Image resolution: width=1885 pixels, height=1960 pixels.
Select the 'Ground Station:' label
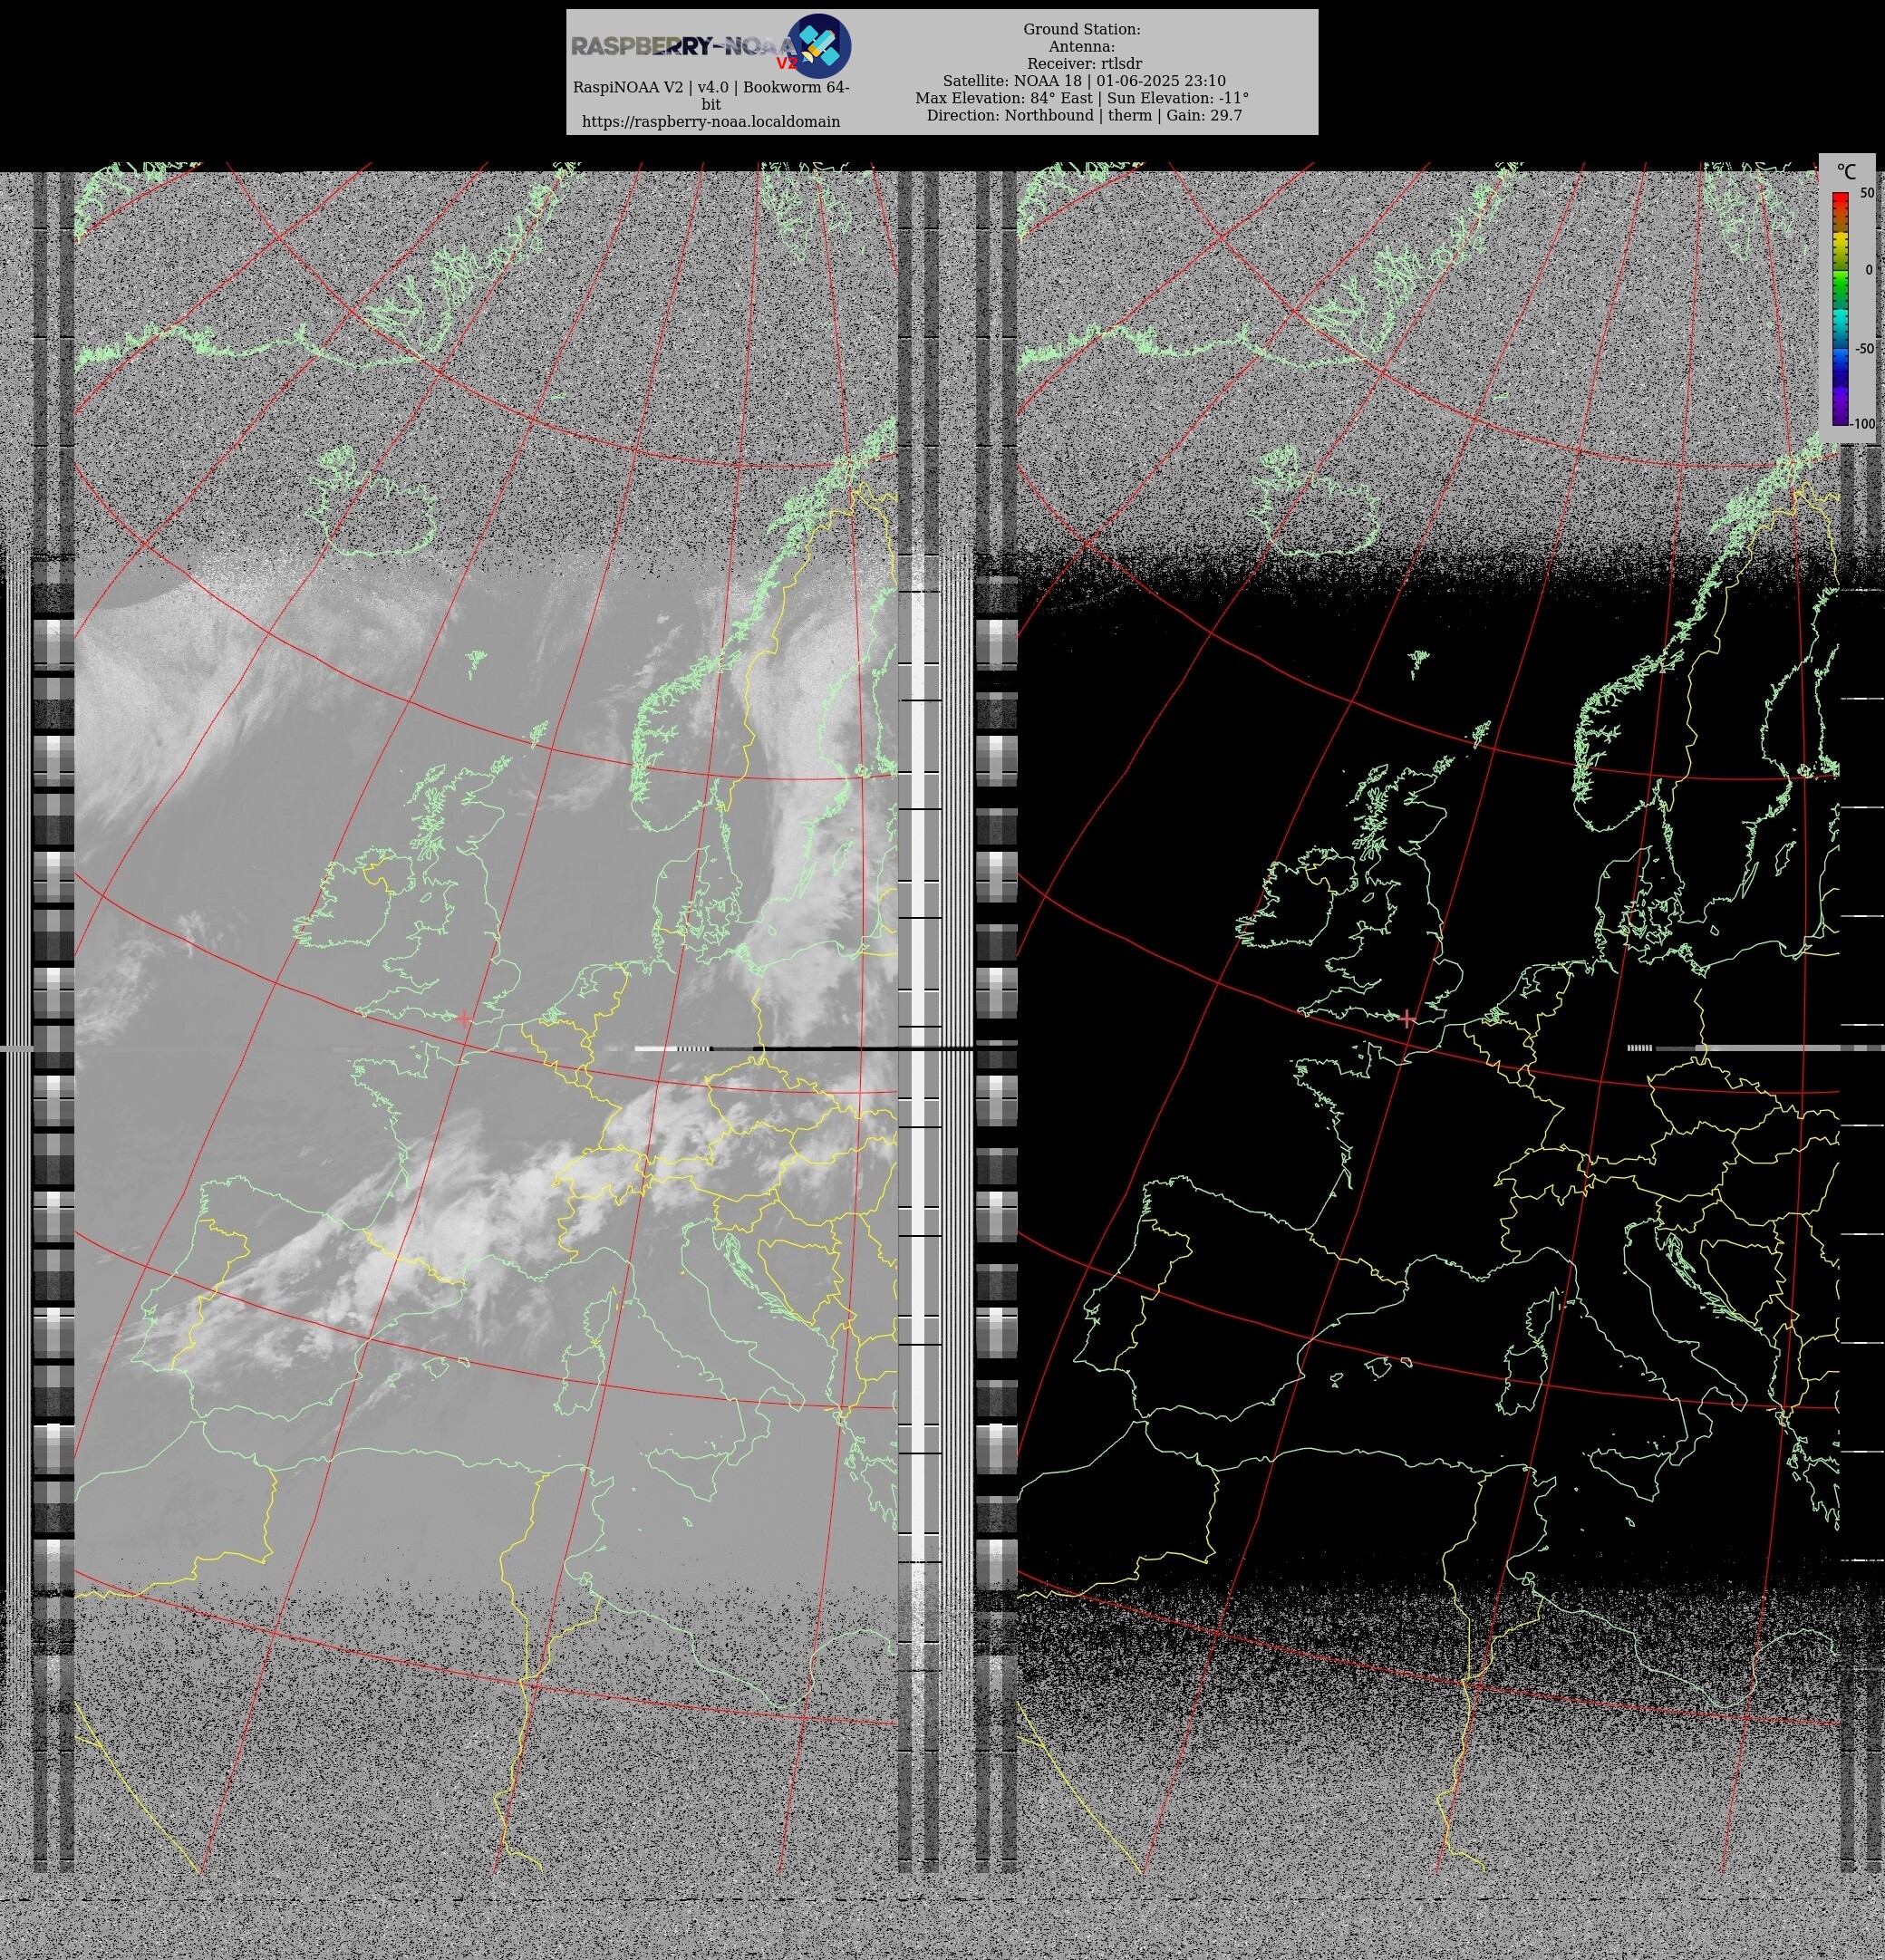[x=1082, y=29]
